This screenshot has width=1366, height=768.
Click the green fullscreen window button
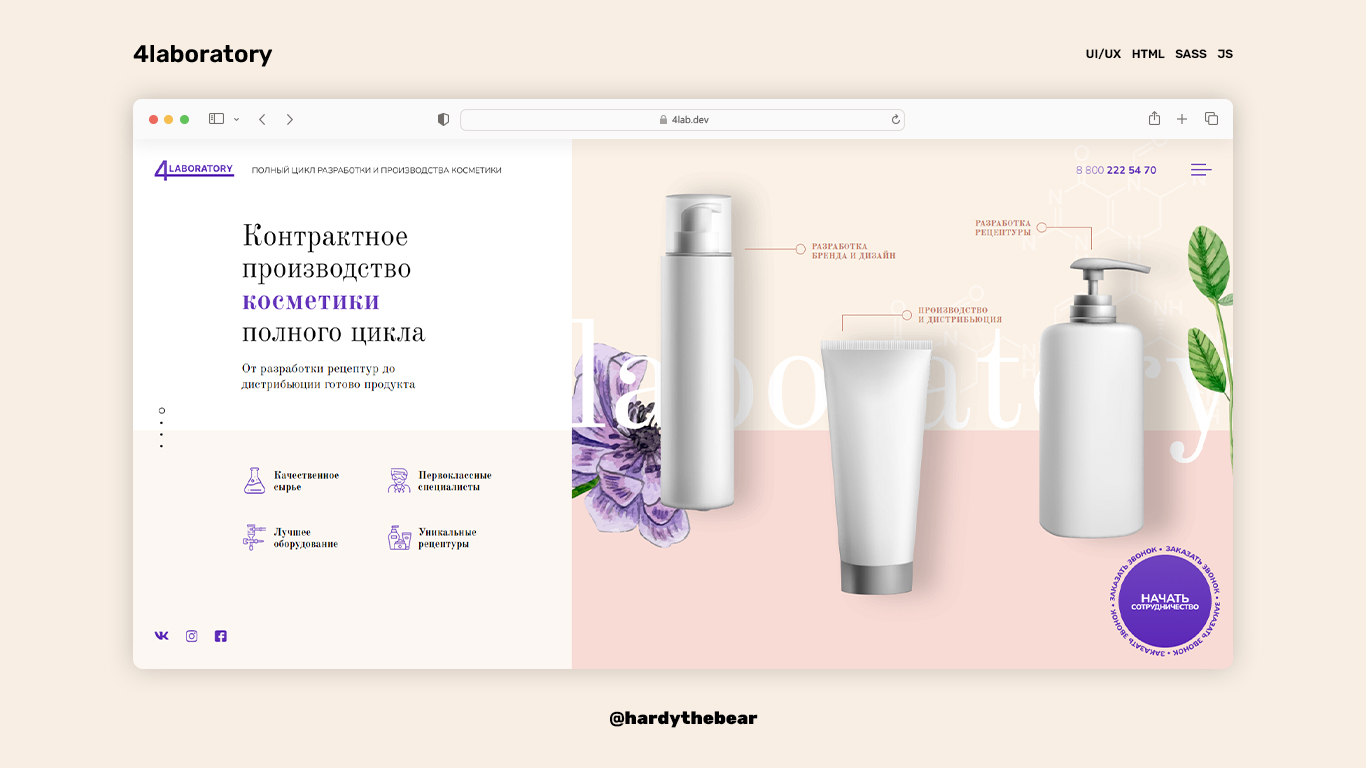click(x=184, y=119)
